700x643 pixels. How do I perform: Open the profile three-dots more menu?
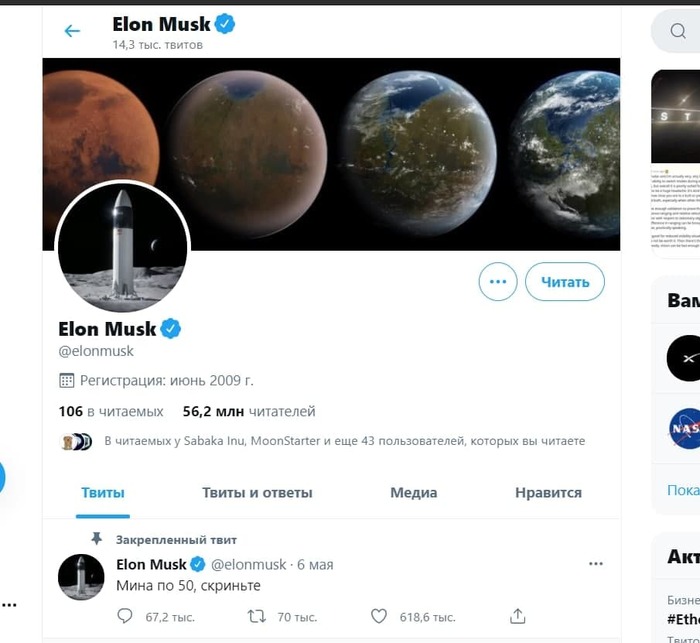coord(498,282)
